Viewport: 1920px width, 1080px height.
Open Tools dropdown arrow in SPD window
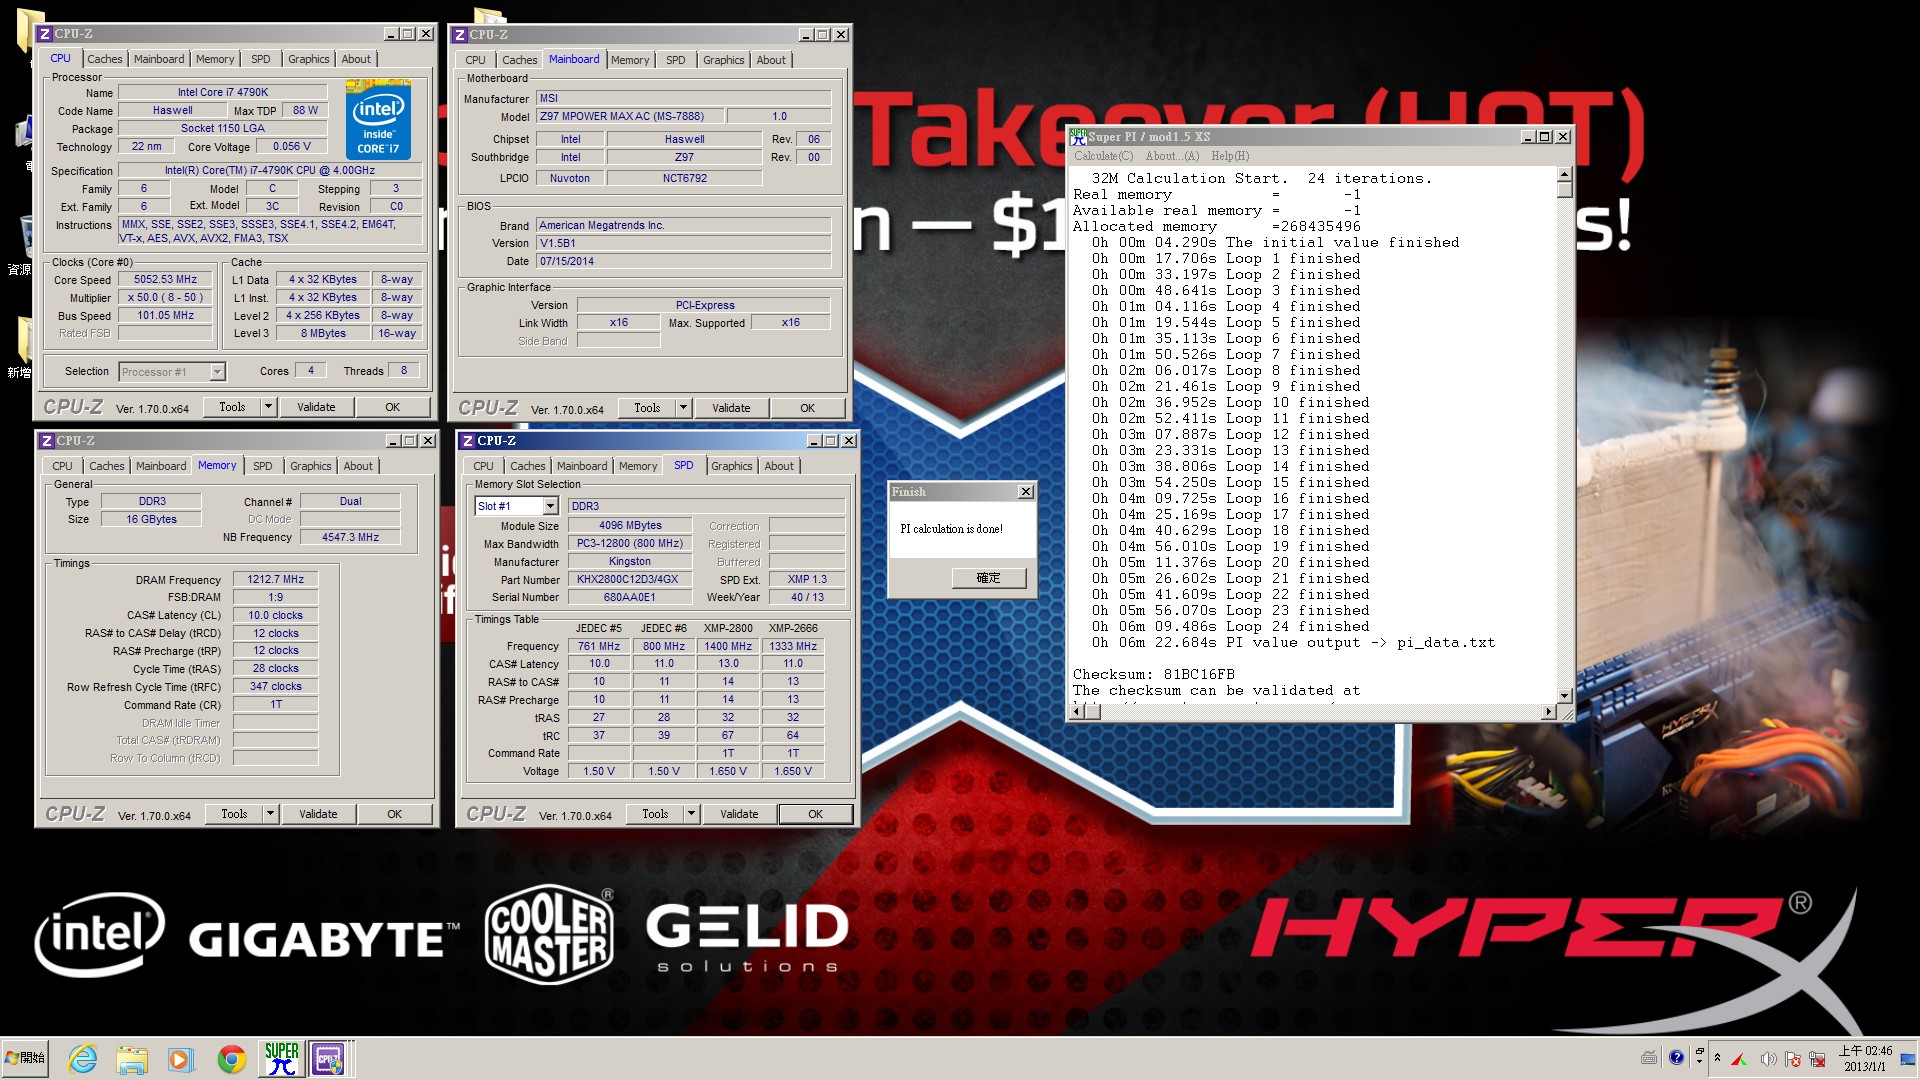tap(691, 814)
